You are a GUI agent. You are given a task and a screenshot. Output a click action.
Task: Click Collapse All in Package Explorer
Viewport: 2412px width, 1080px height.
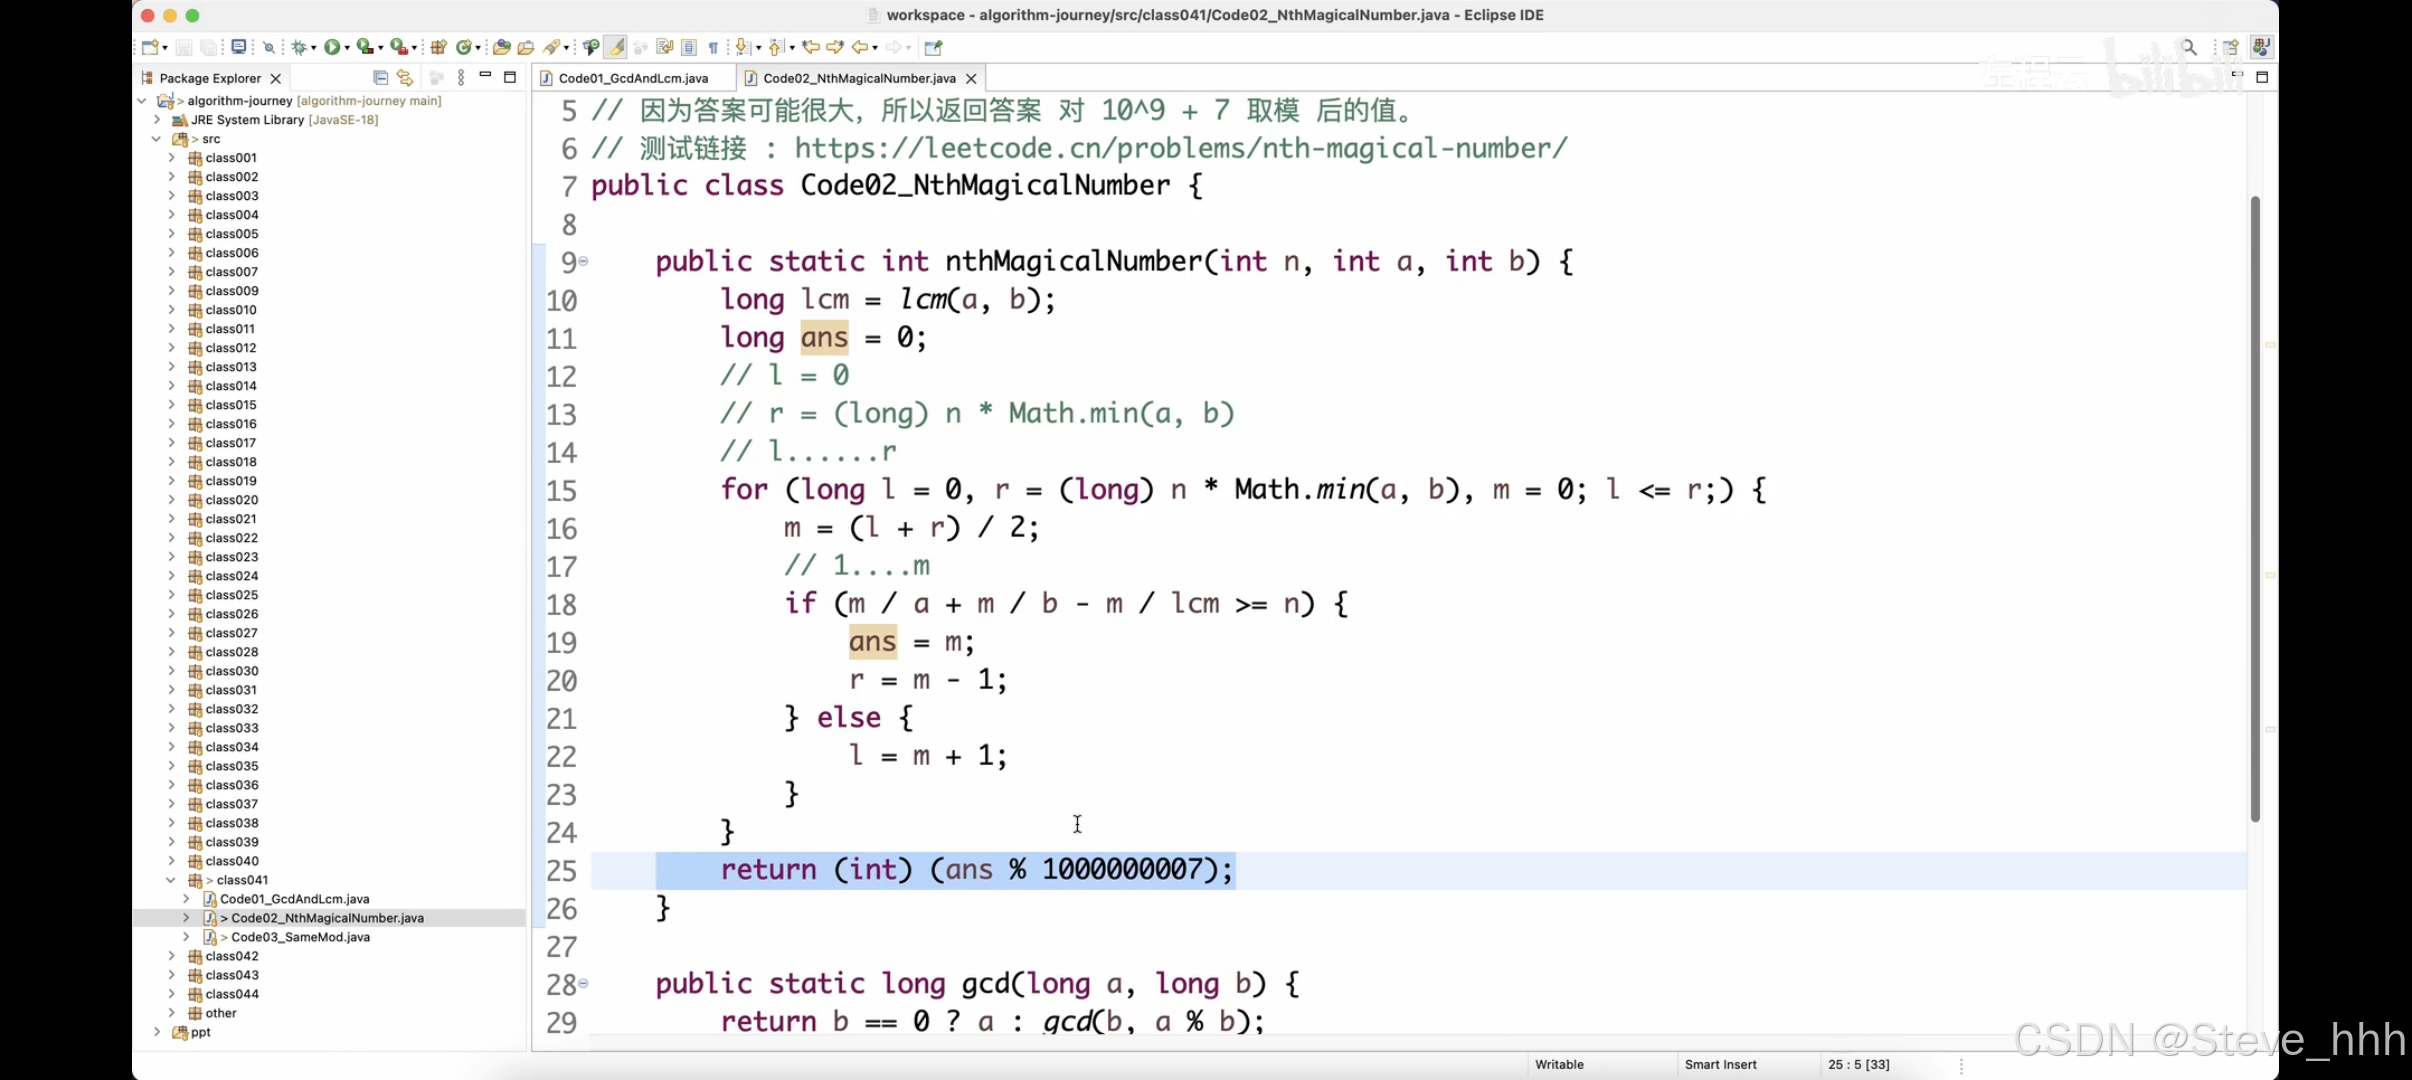[380, 78]
